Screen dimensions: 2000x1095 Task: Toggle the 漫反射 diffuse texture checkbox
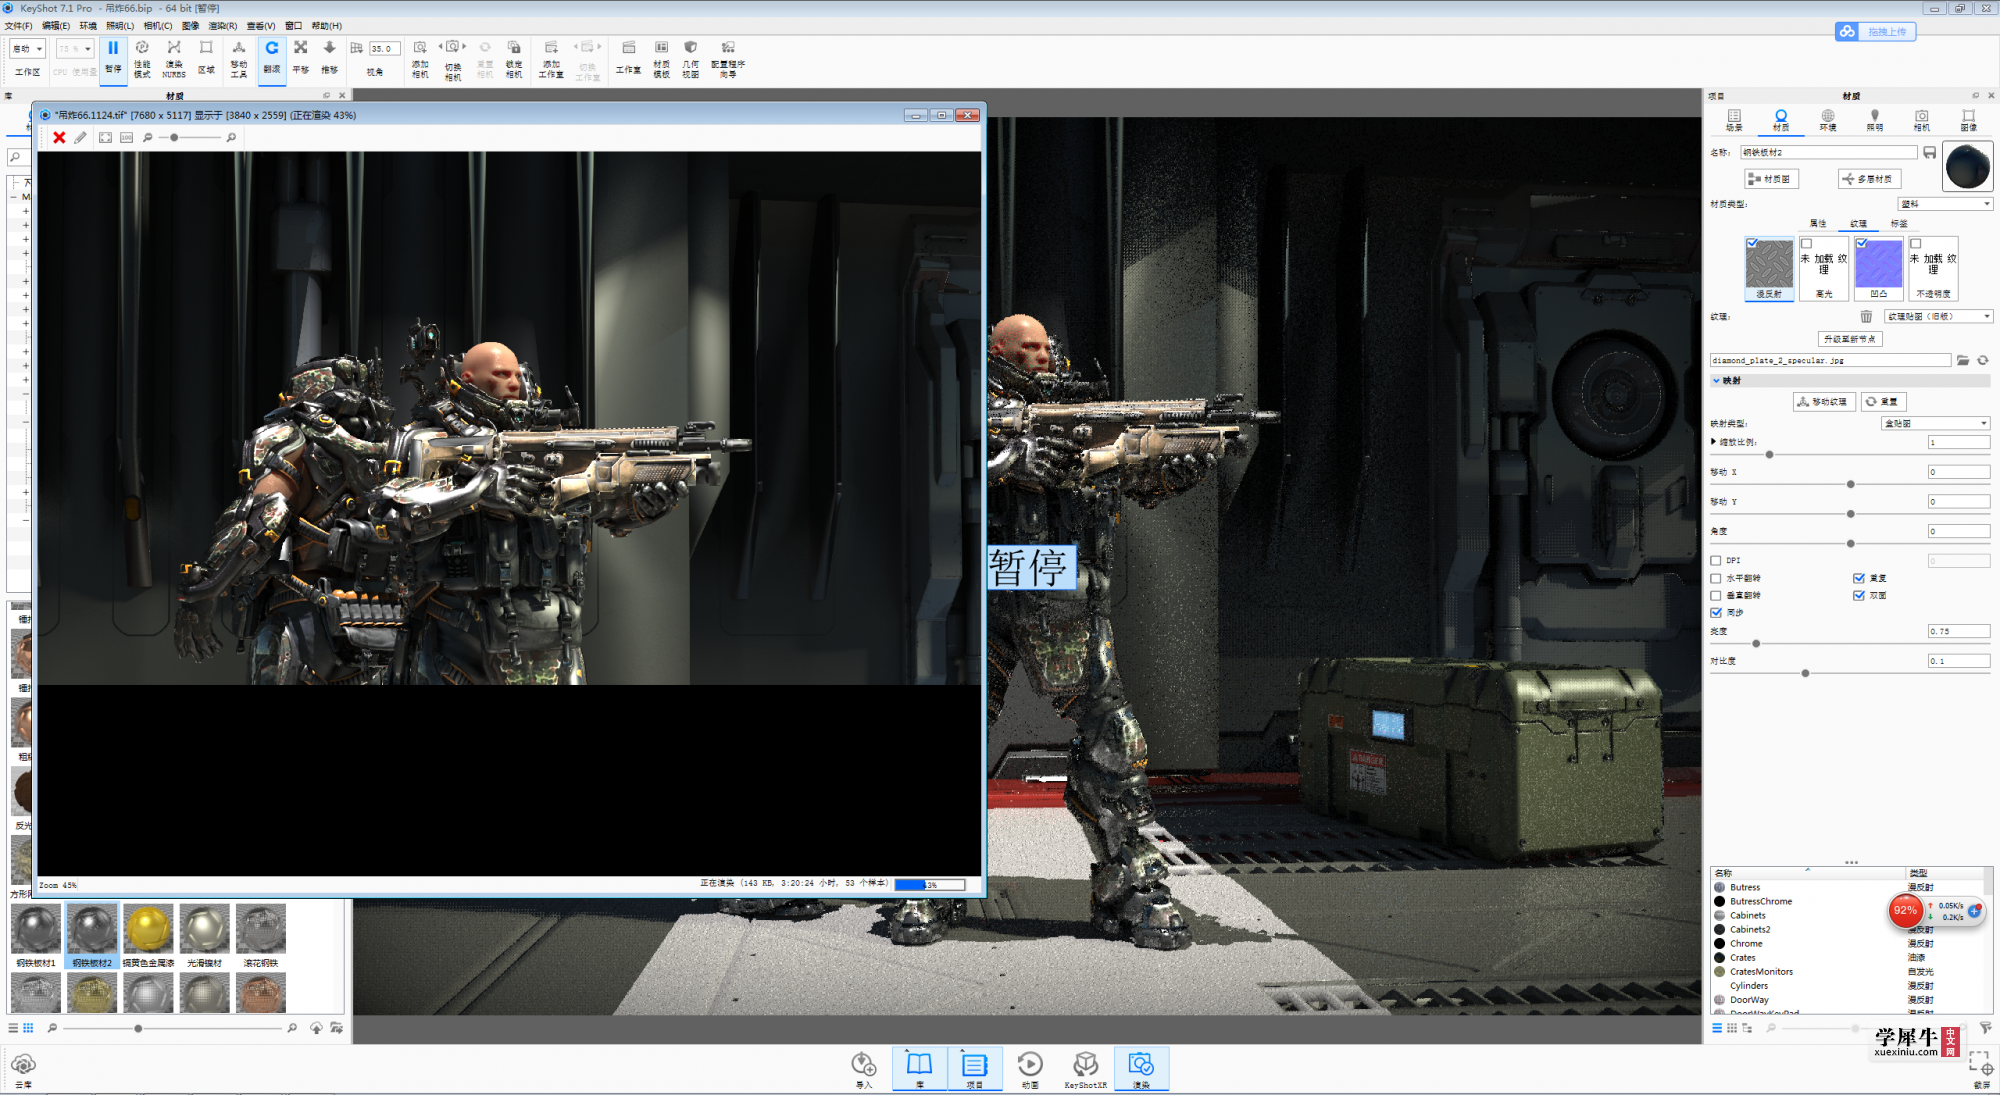(x=1752, y=243)
